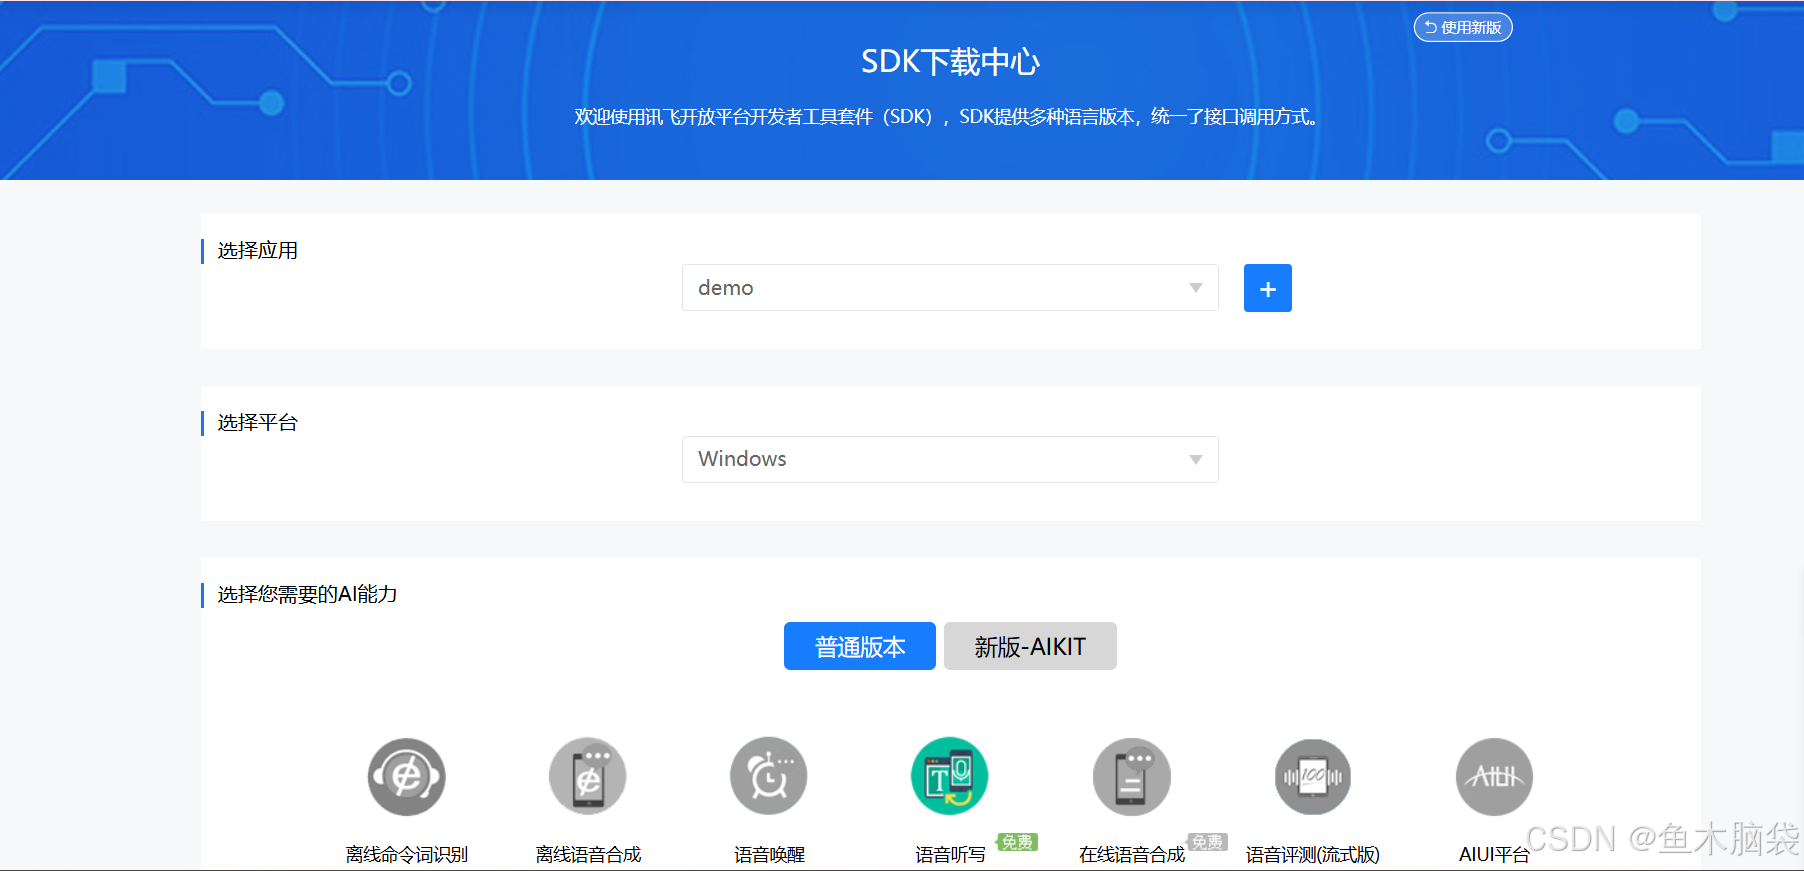This screenshot has height=871, width=1804.
Task: Click the 语音唤醒 label
Action: (769, 855)
